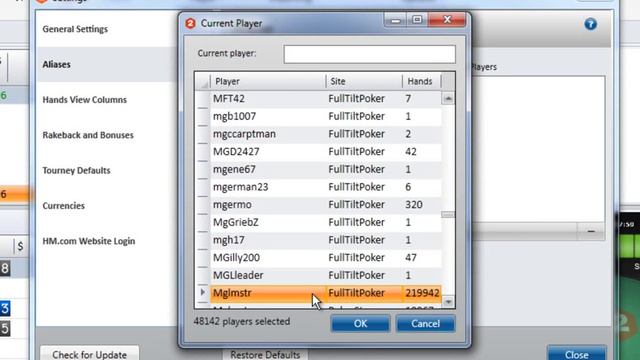
Task: Minimize the Current Player dialog
Action: tap(396, 20)
